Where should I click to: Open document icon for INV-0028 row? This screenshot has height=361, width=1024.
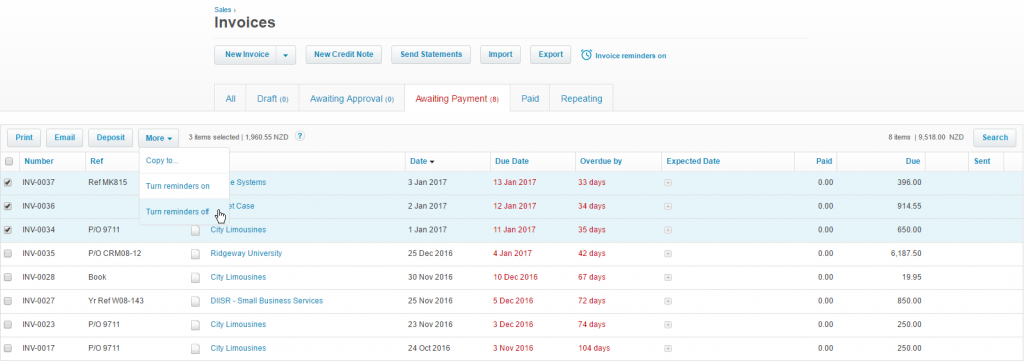click(x=195, y=277)
